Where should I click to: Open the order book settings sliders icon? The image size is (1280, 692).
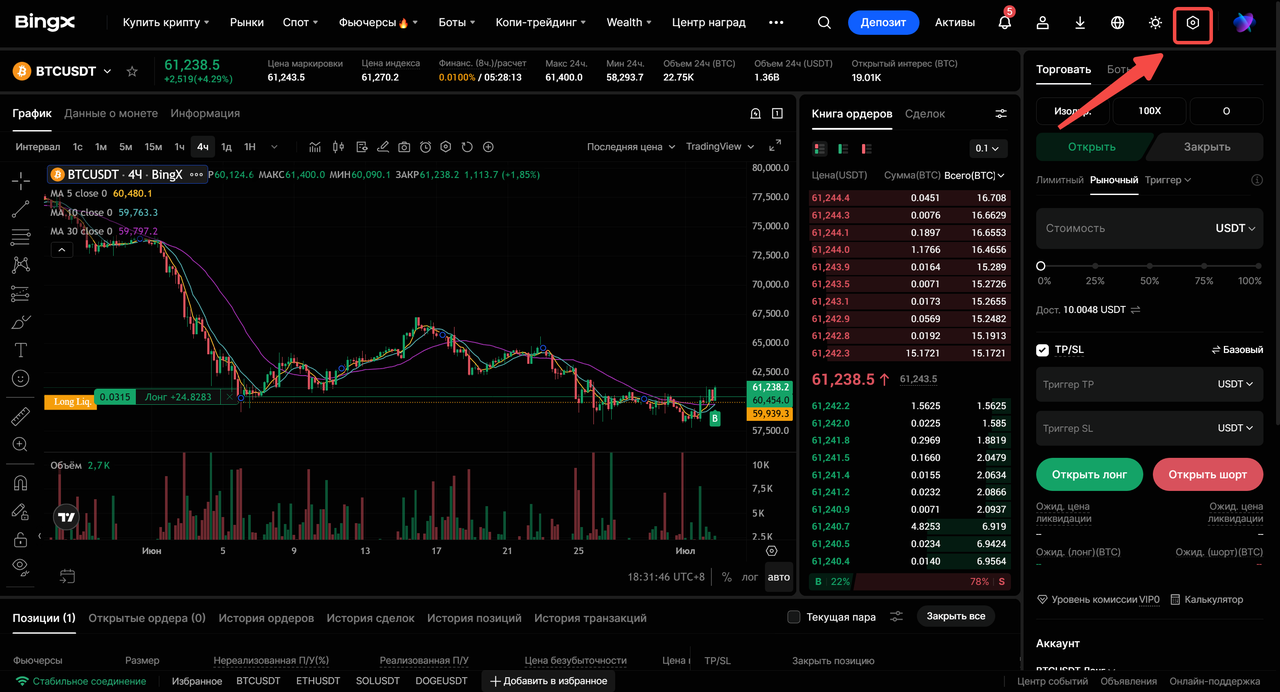tap(1001, 114)
